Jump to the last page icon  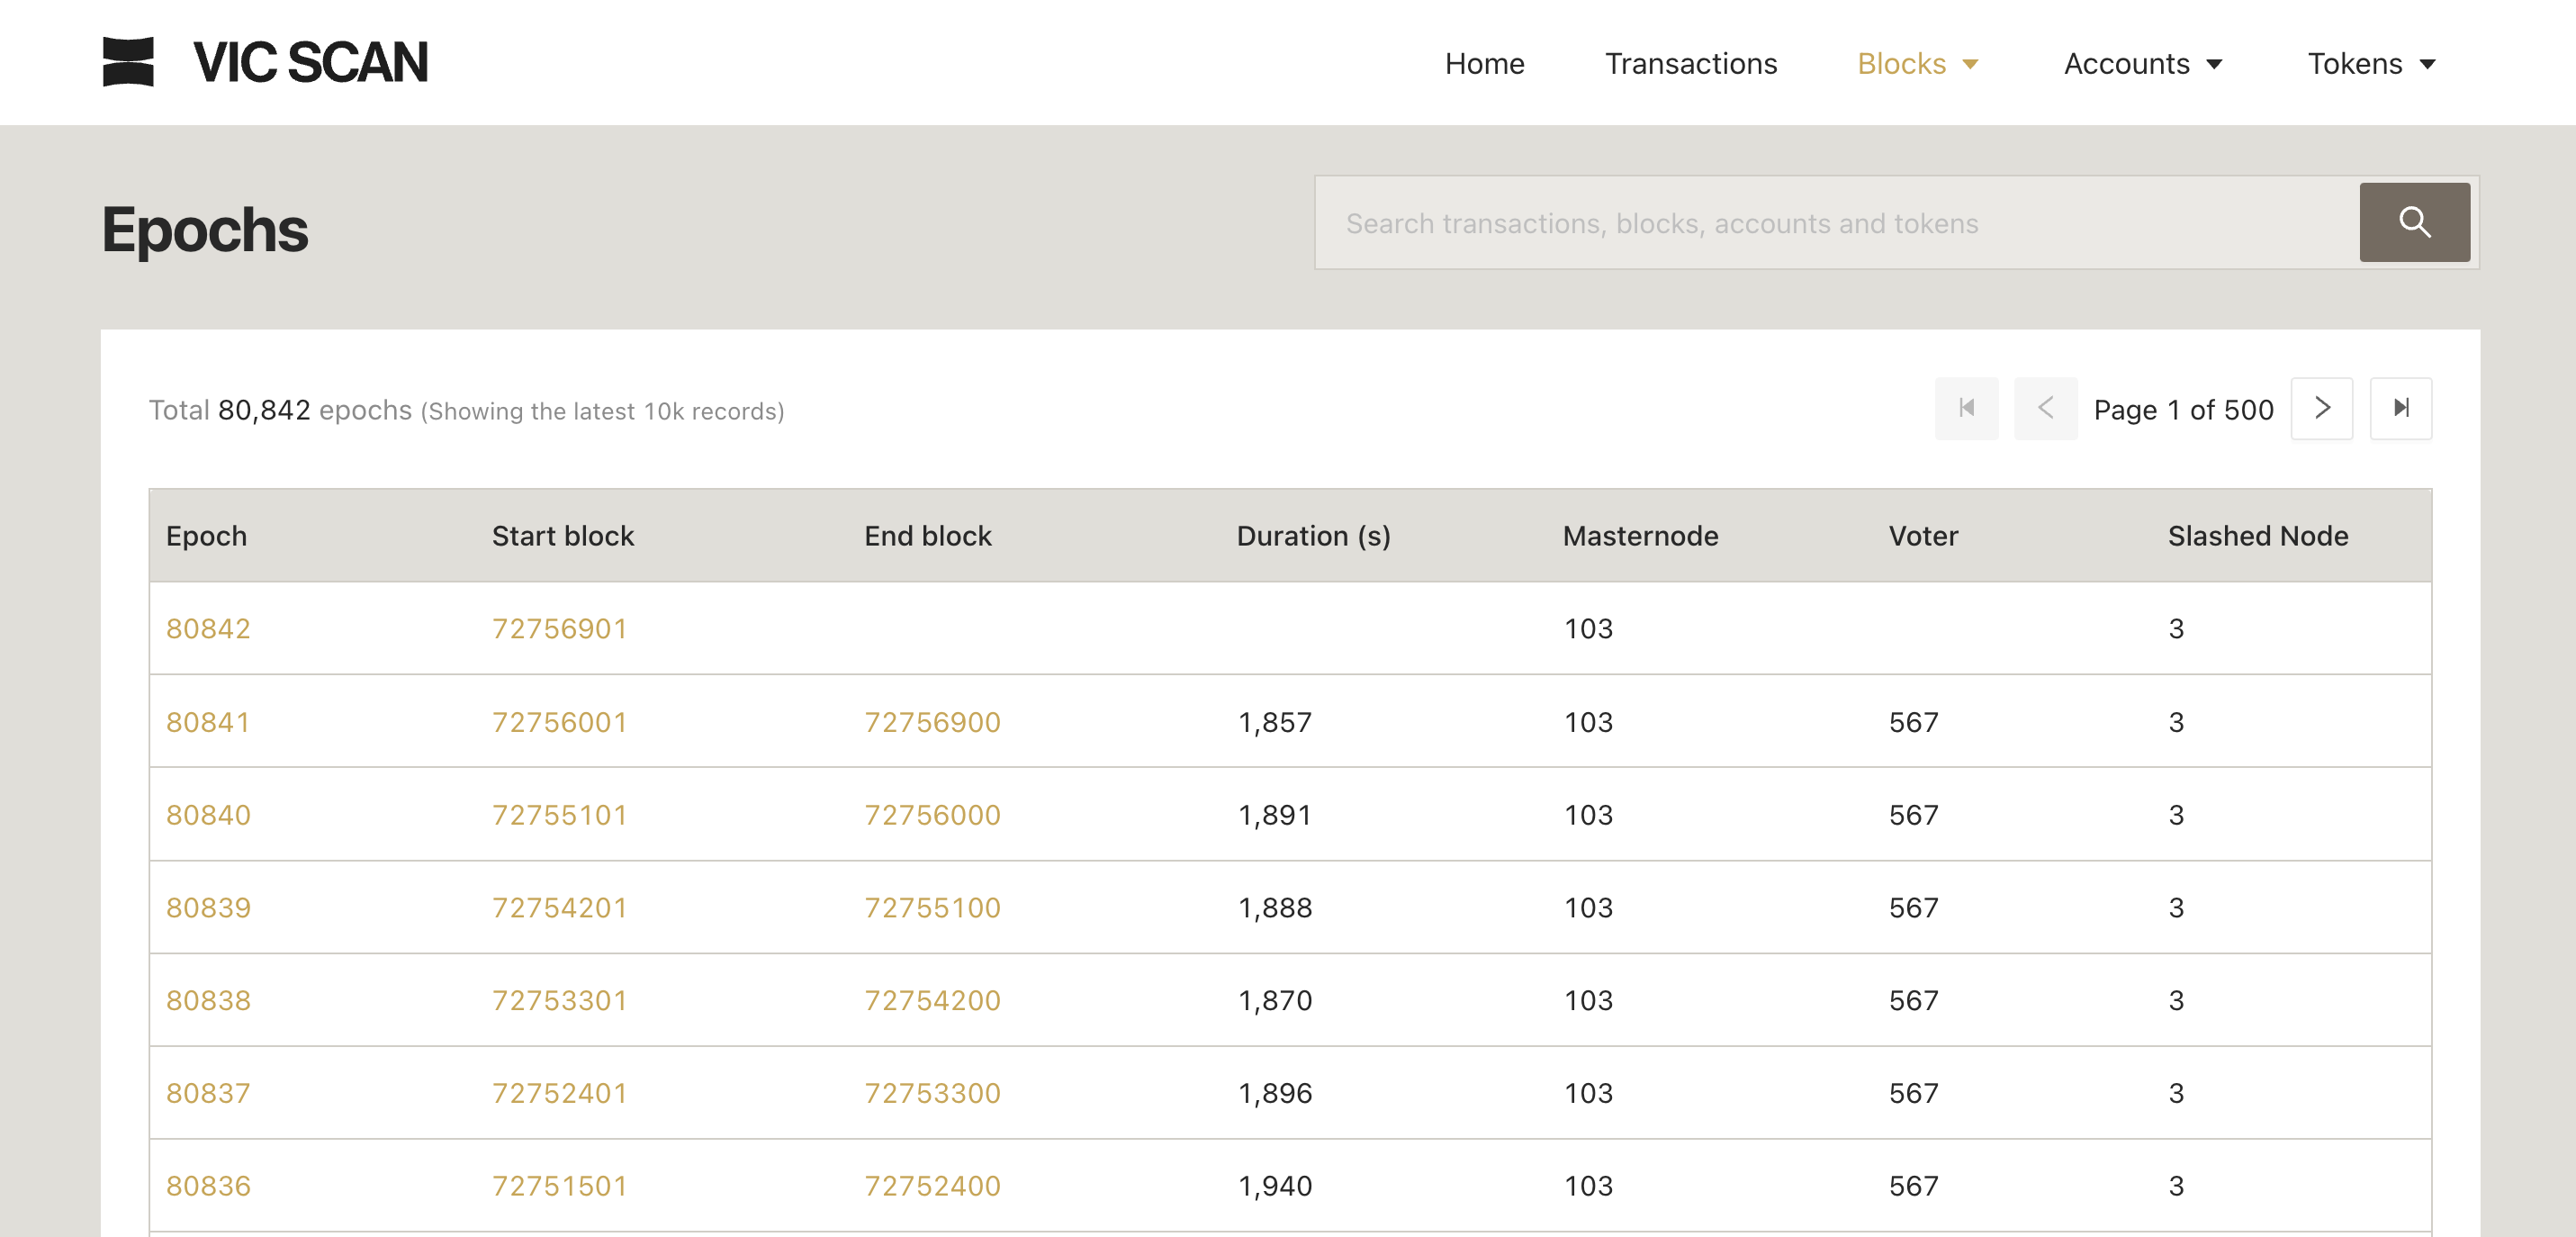(x=2400, y=408)
